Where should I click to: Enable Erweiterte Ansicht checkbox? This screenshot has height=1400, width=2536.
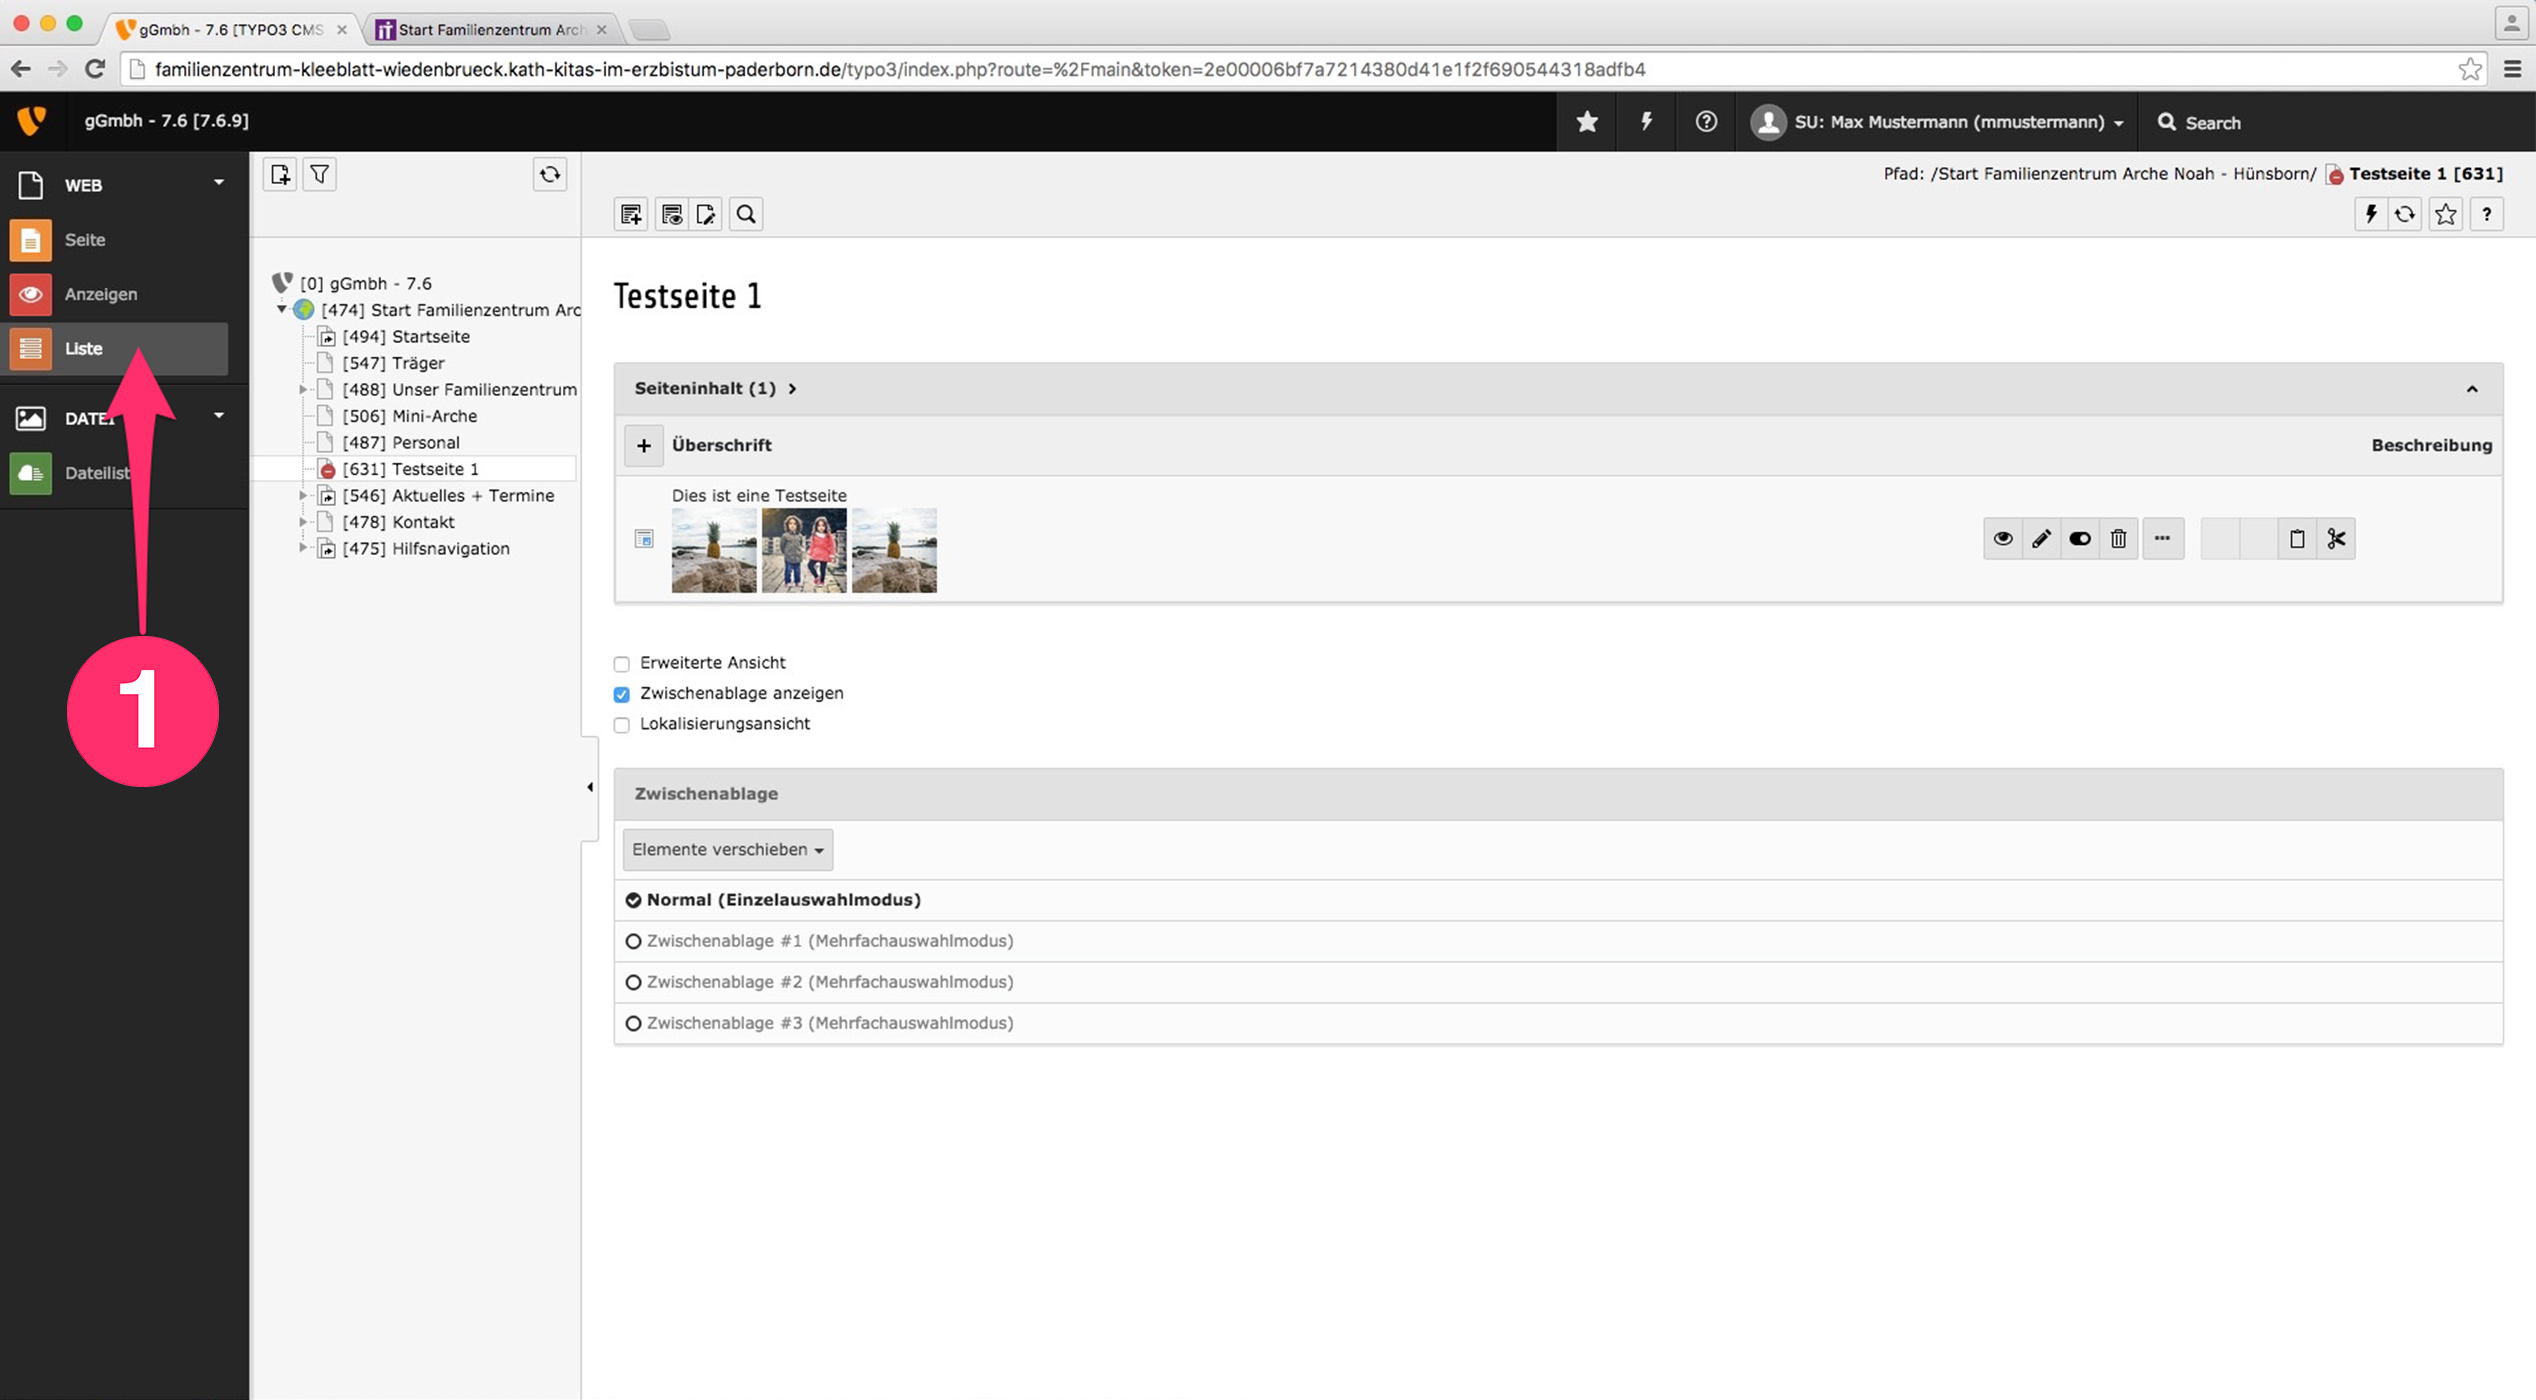[622, 664]
